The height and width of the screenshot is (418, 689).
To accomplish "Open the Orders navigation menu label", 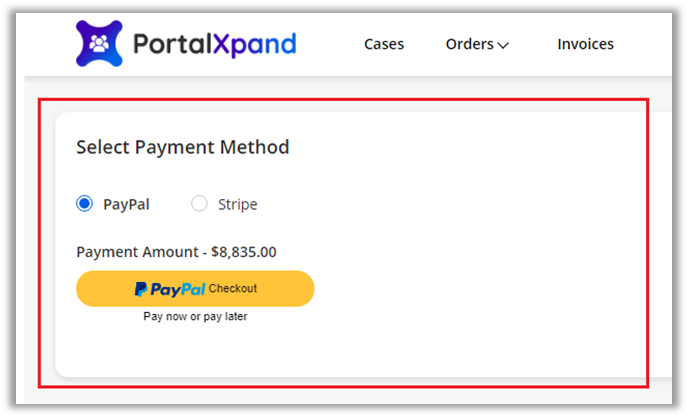I will point(469,44).
